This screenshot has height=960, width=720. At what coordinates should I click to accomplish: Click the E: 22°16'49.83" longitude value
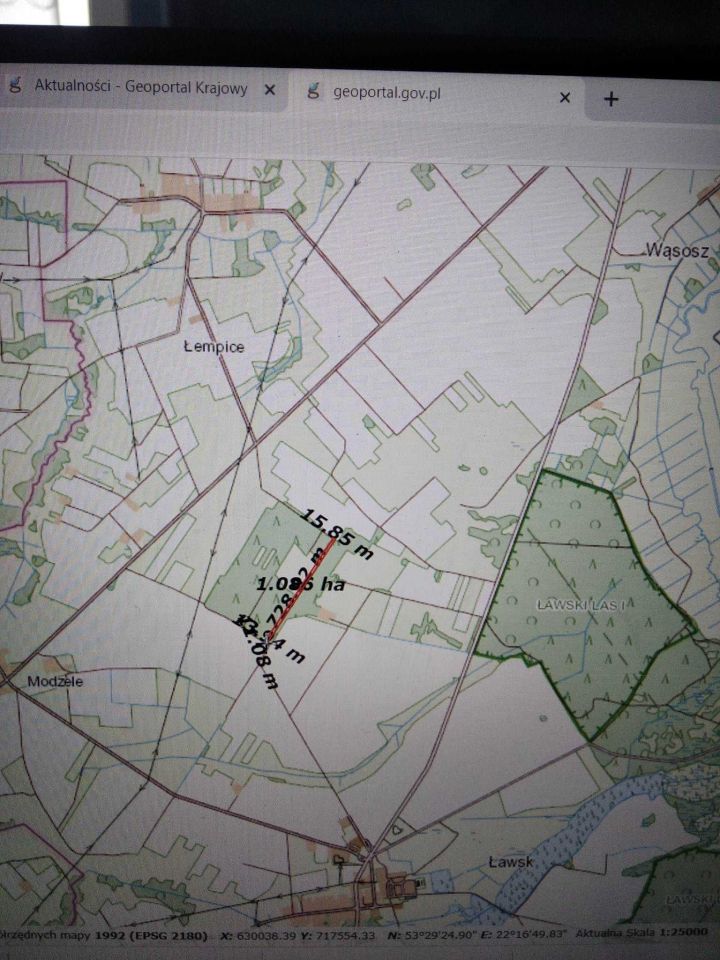[x=525, y=934]
